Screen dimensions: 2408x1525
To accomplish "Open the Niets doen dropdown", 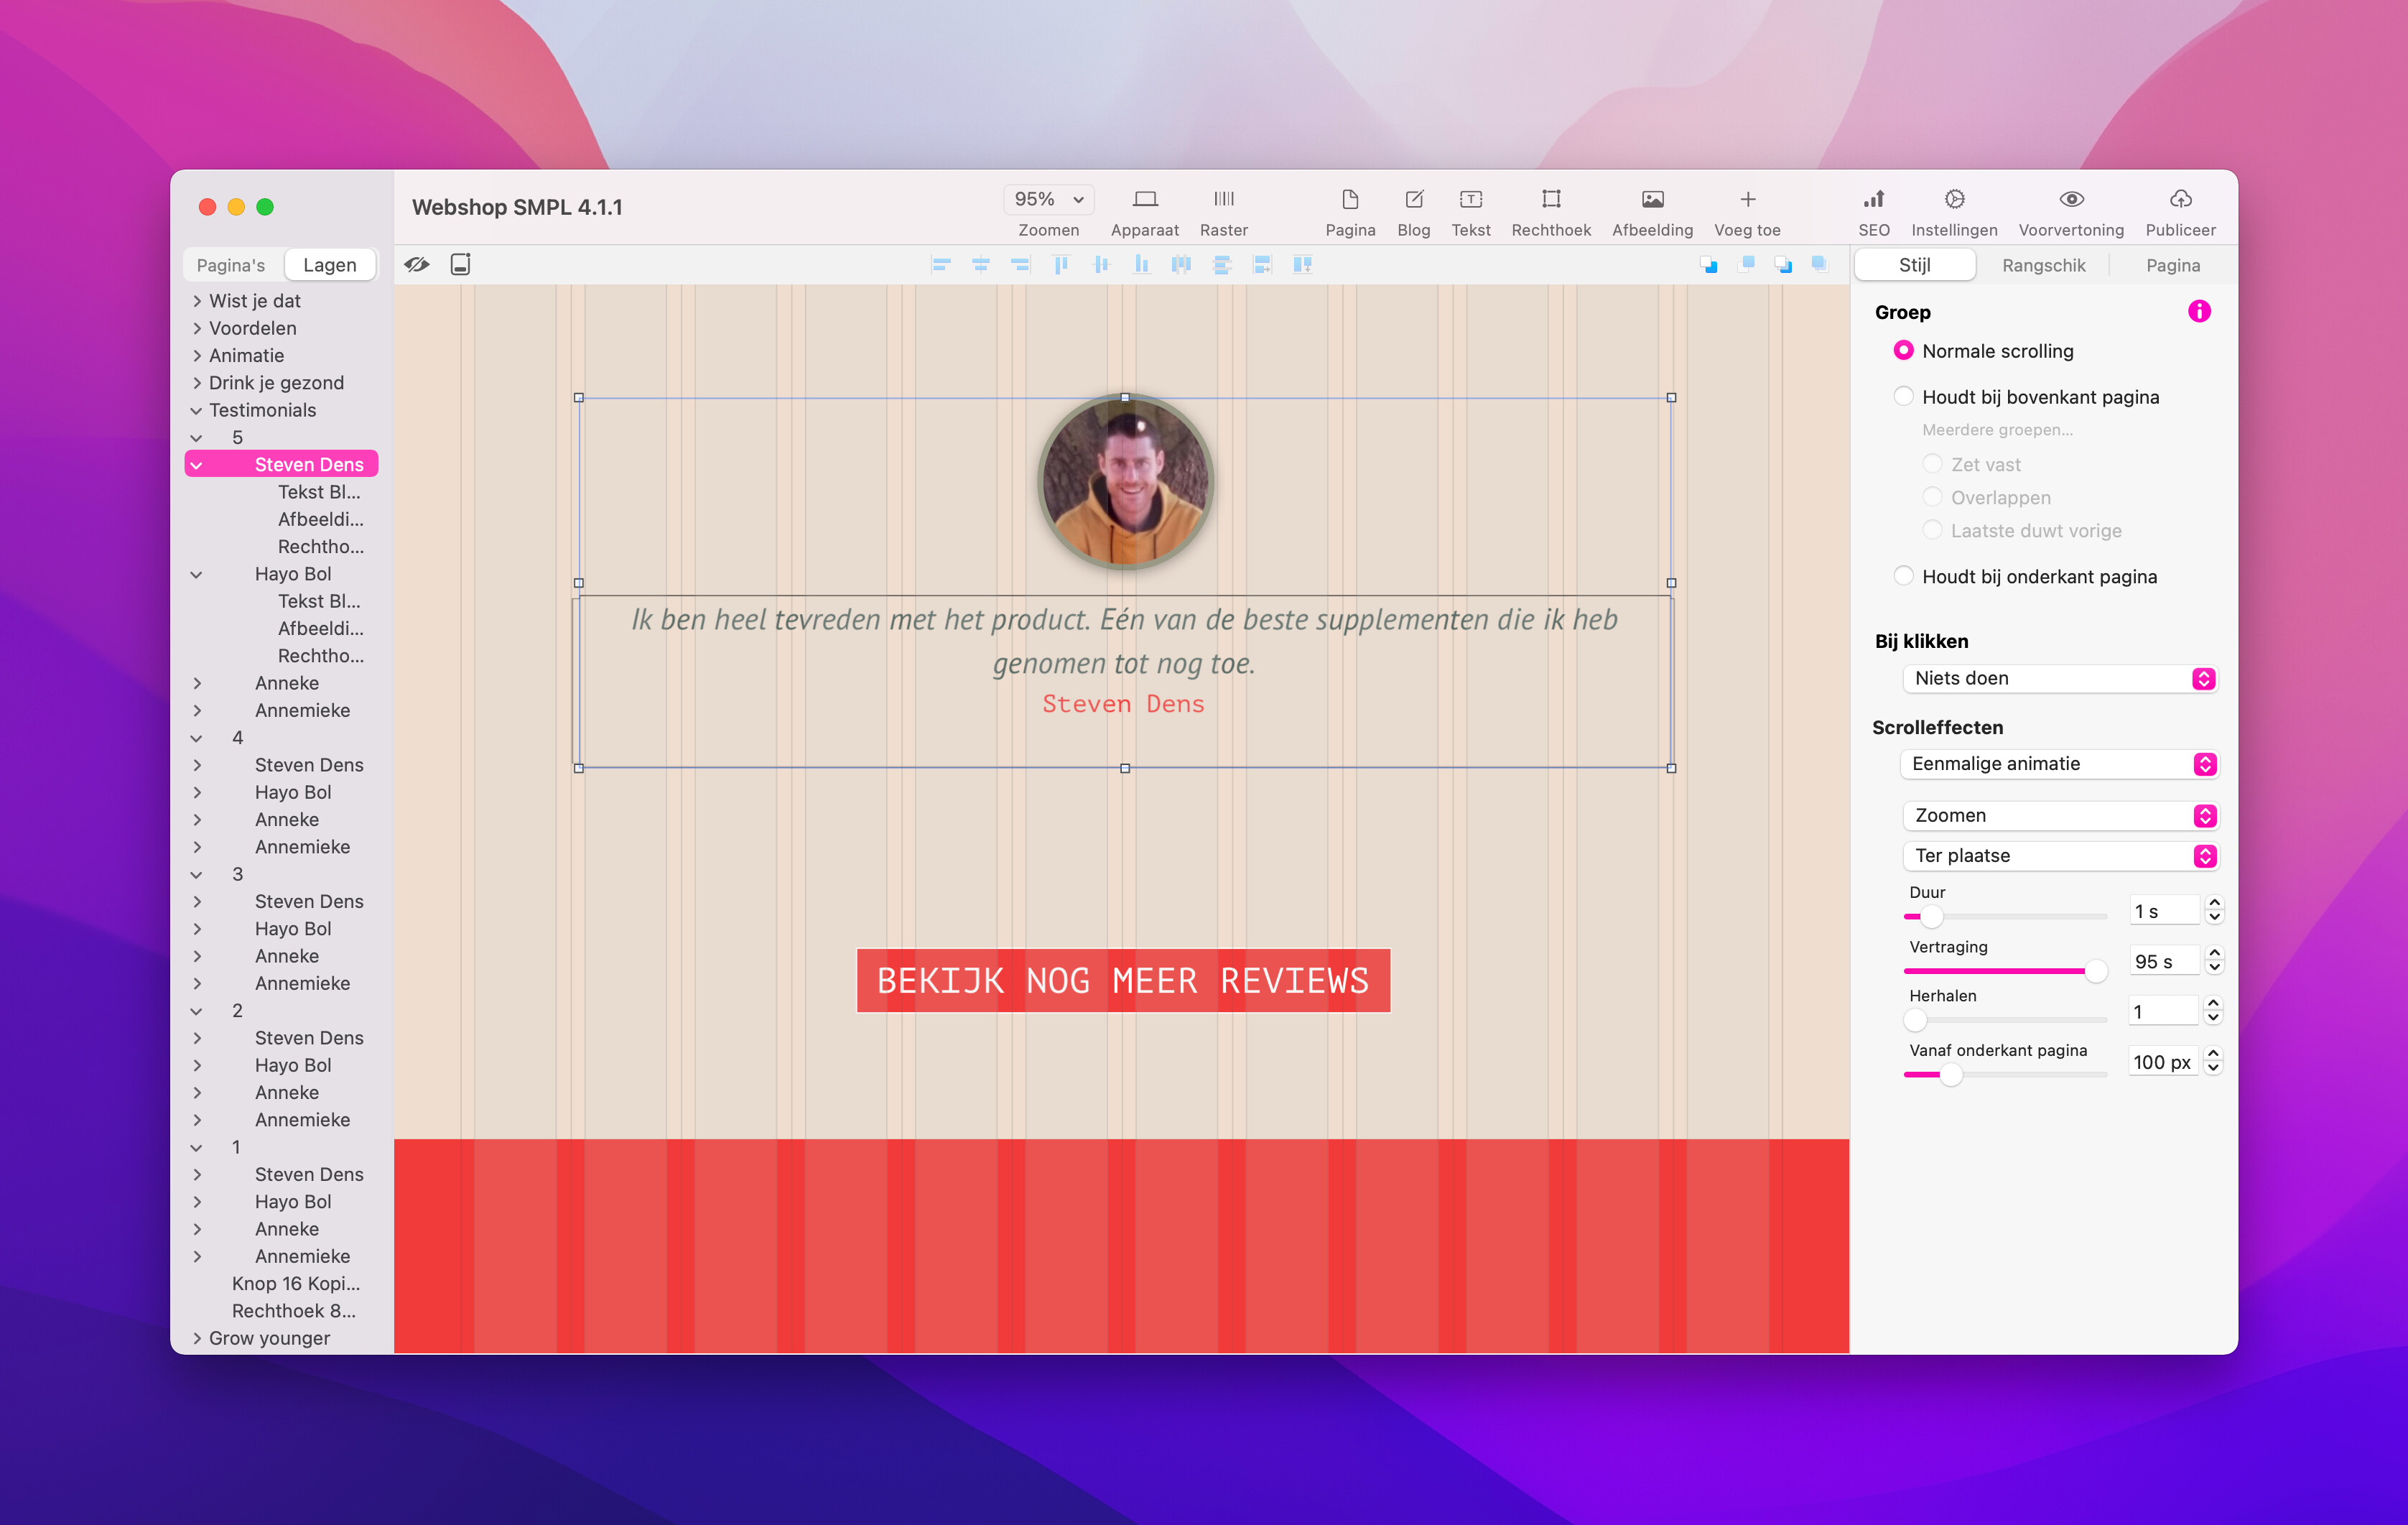I will point(2060,678).
